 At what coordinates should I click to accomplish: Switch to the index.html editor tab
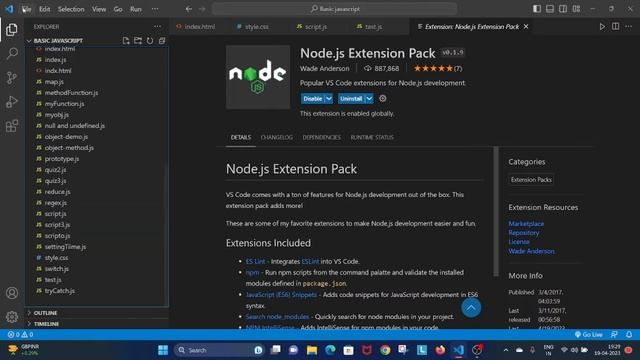[x=199, y=27]
